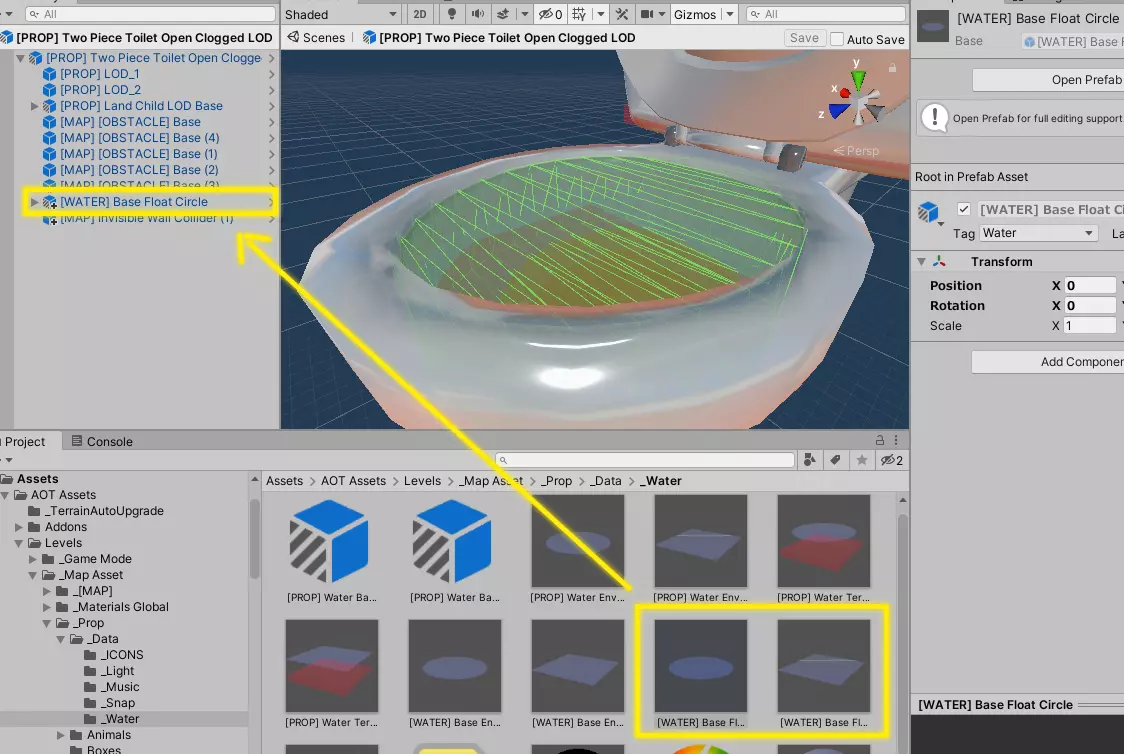Toggle scene lighting bulb icon
The height and width of the screenshot is (754, 1124).
[451, 14]
